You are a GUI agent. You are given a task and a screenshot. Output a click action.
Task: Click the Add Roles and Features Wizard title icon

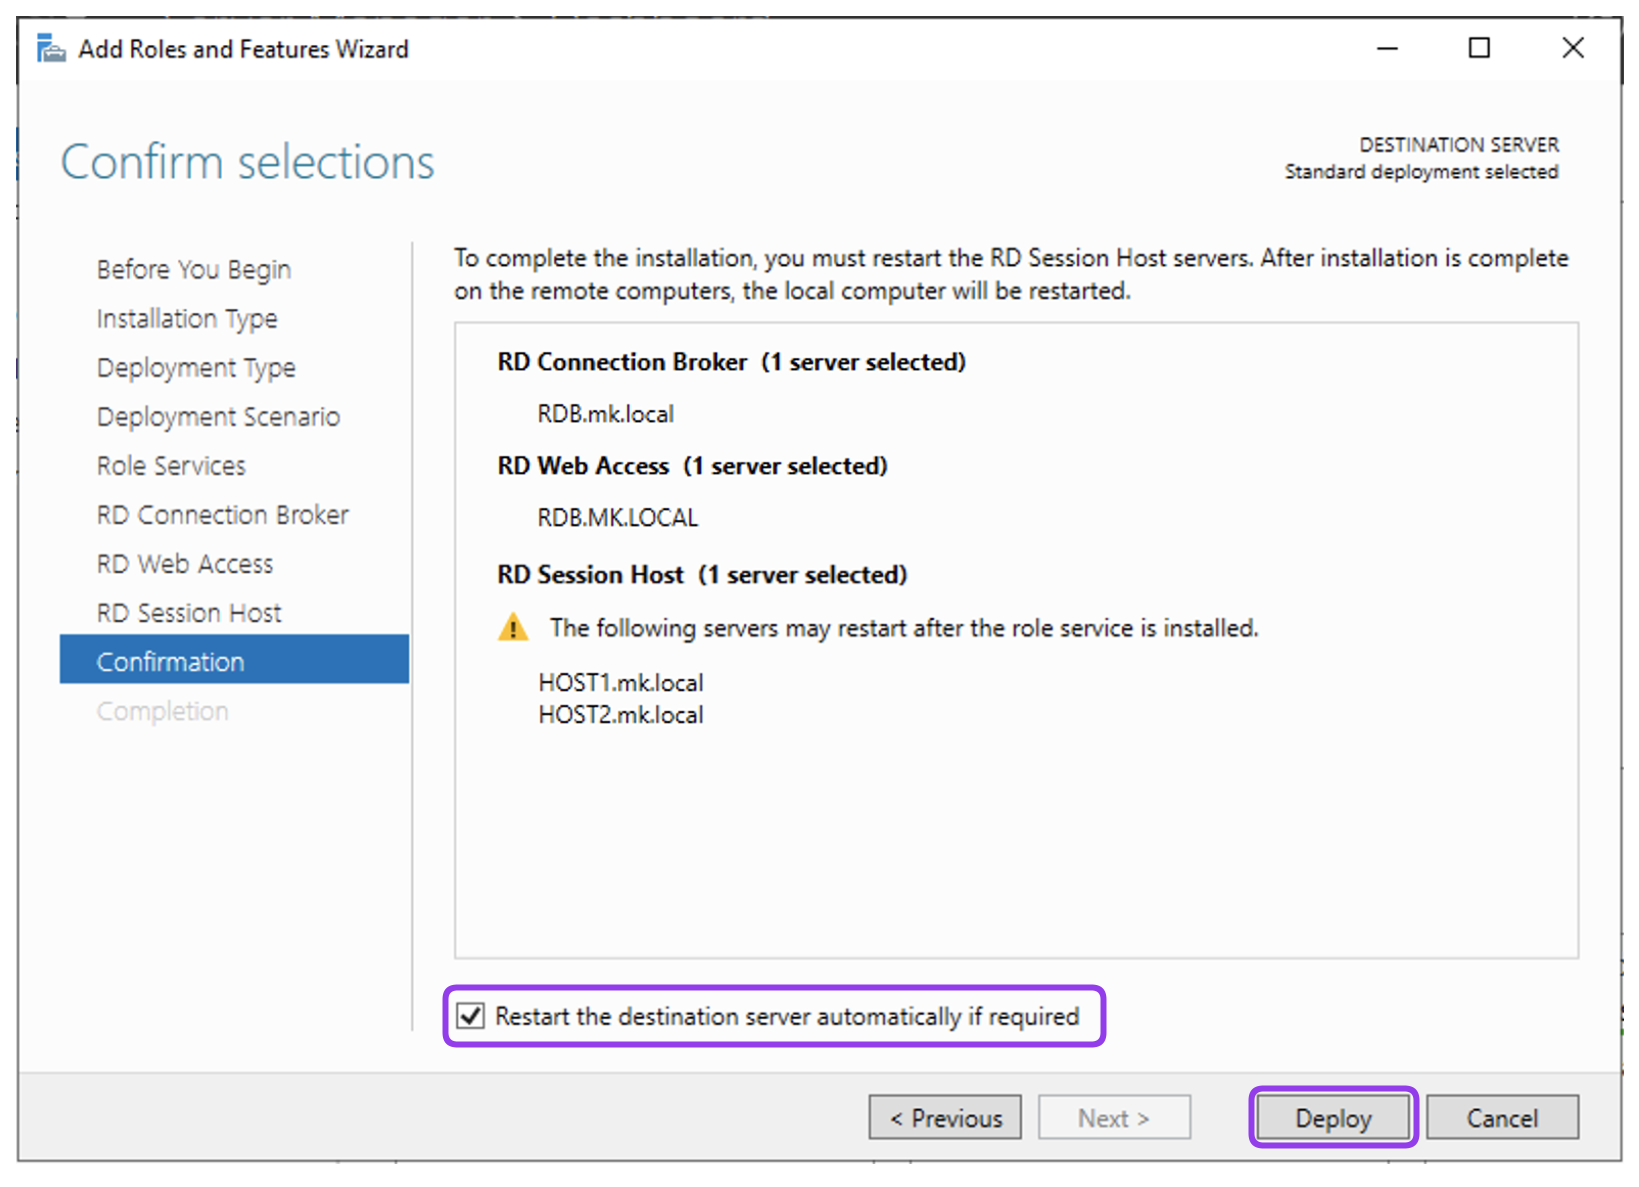[50, 48]
